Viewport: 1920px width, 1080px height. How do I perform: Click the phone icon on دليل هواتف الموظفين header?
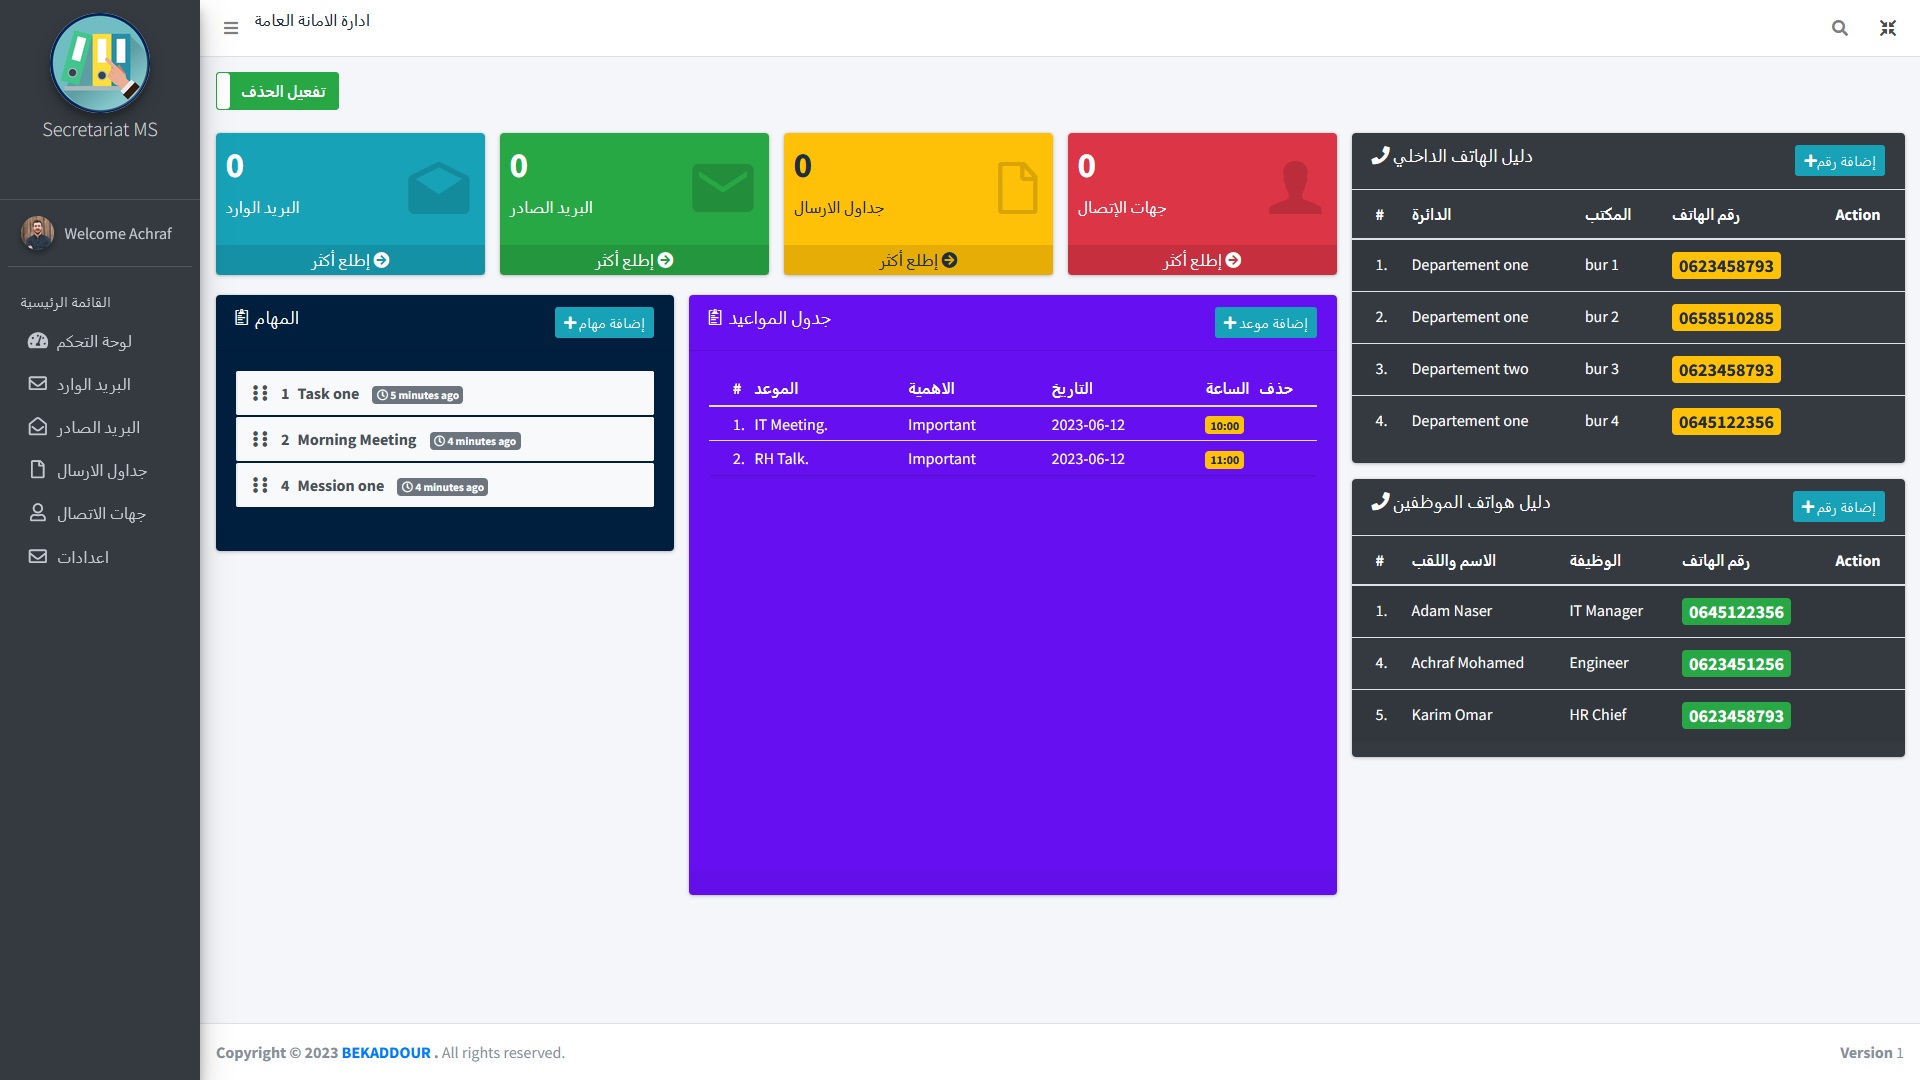point(1379,501)
